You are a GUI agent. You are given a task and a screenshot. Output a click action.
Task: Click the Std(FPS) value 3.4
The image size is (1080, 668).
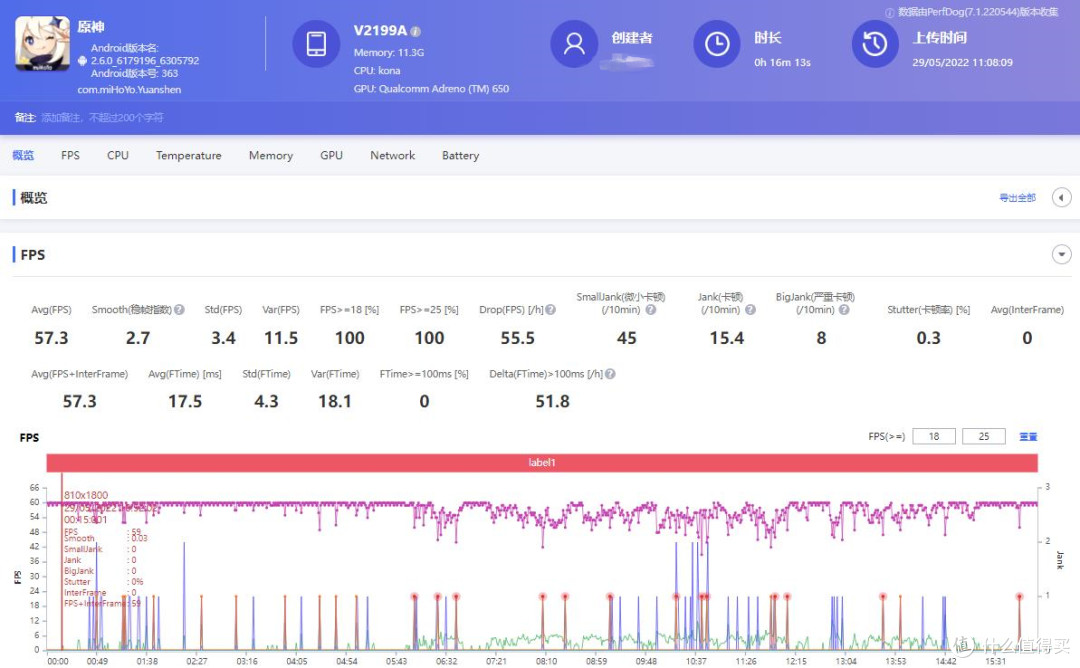point(223,338)
